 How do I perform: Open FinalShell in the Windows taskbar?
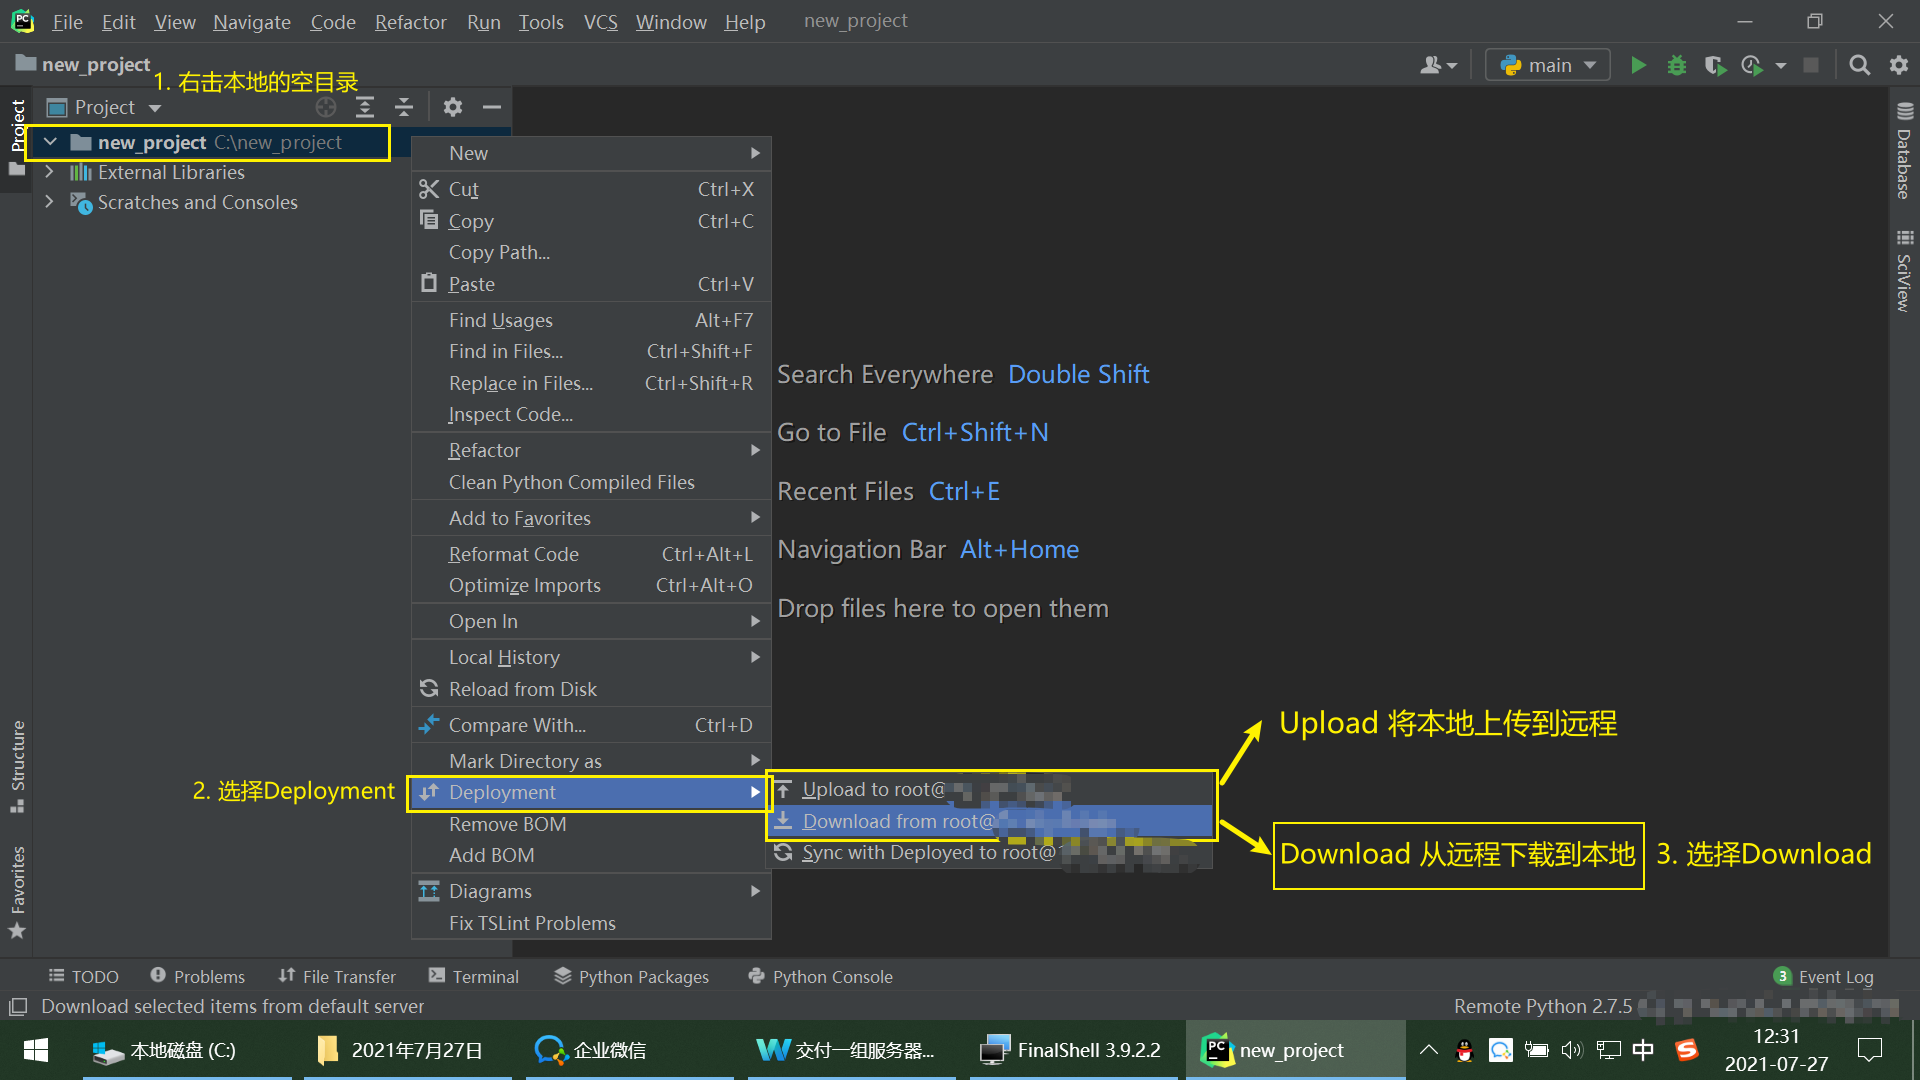1071,1050
